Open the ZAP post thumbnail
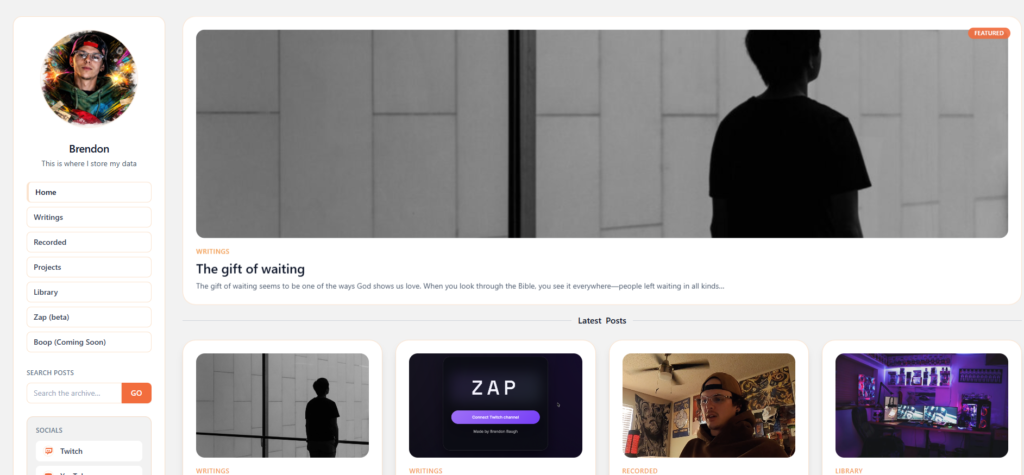The height and width of the screenshot is (475, 1024). (x=495, y=406)
